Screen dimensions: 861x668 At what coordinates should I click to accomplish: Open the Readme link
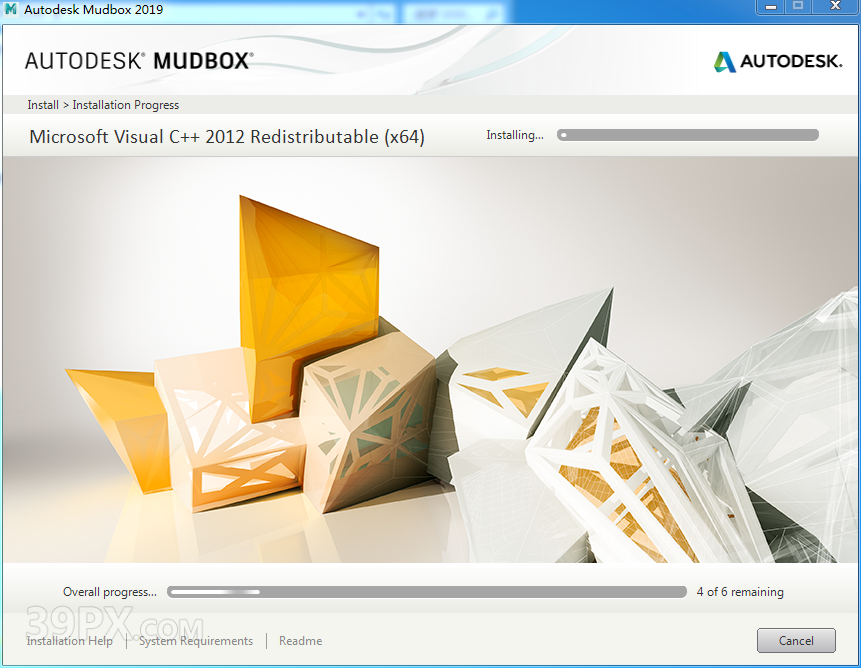(300, 641)
